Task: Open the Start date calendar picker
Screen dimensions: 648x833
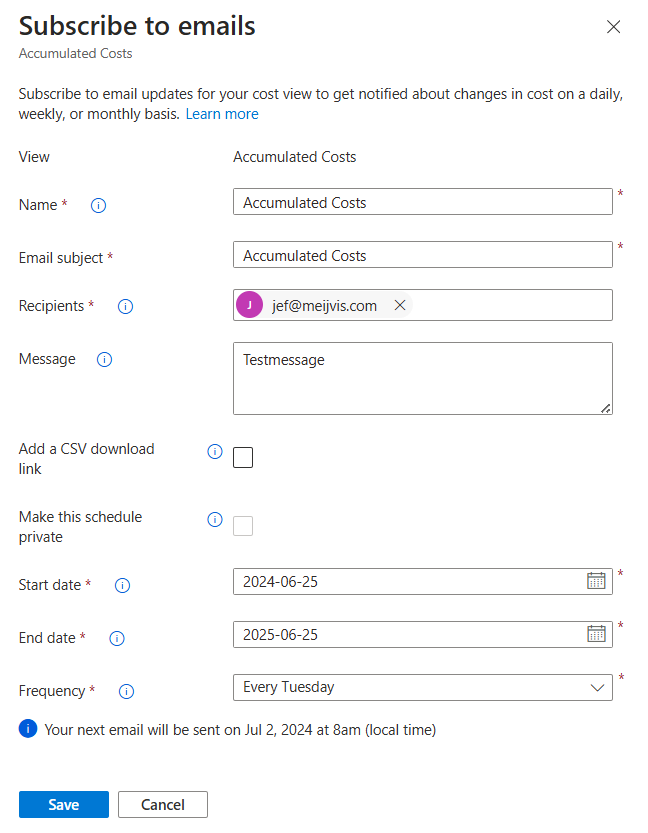Action: 596,581
